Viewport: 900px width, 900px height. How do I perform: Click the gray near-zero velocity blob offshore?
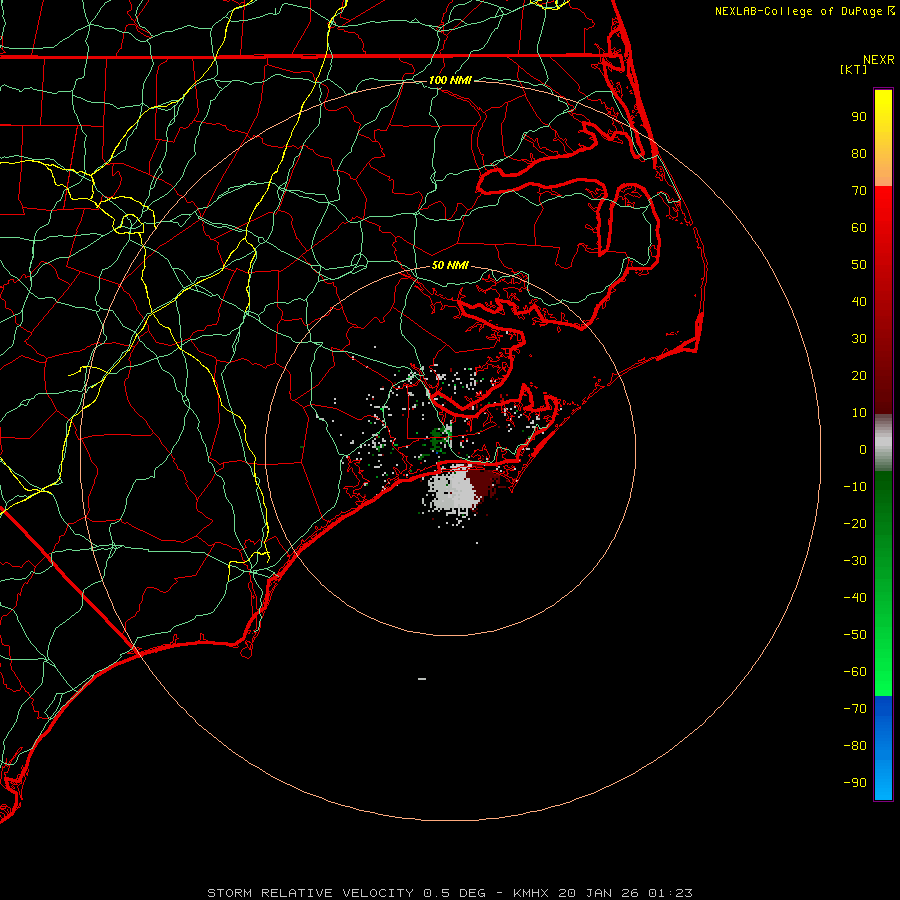point(451,492)
